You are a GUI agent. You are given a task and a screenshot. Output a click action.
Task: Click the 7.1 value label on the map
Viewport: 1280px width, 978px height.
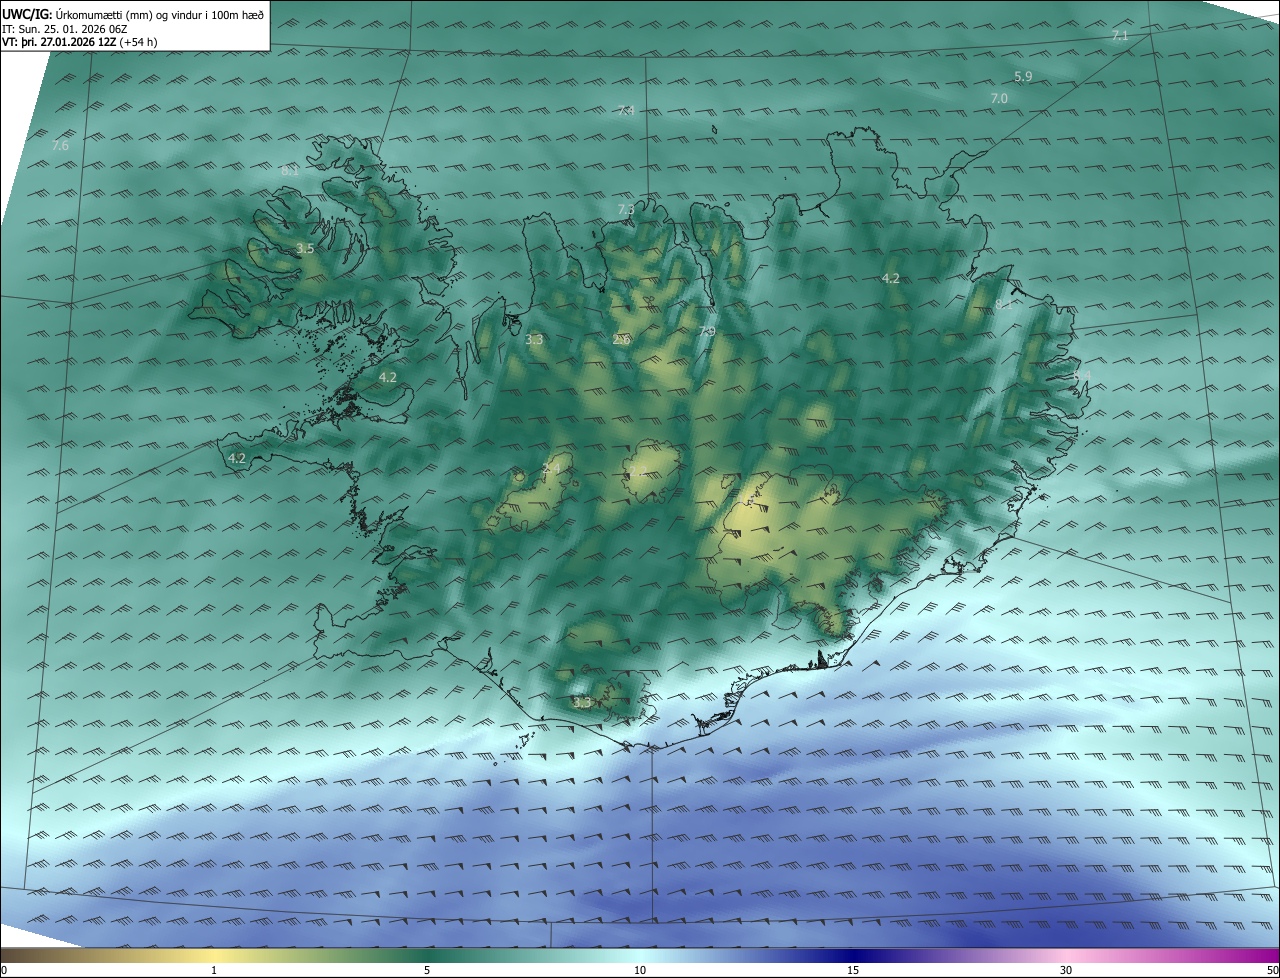click(x=1120, y=36)
